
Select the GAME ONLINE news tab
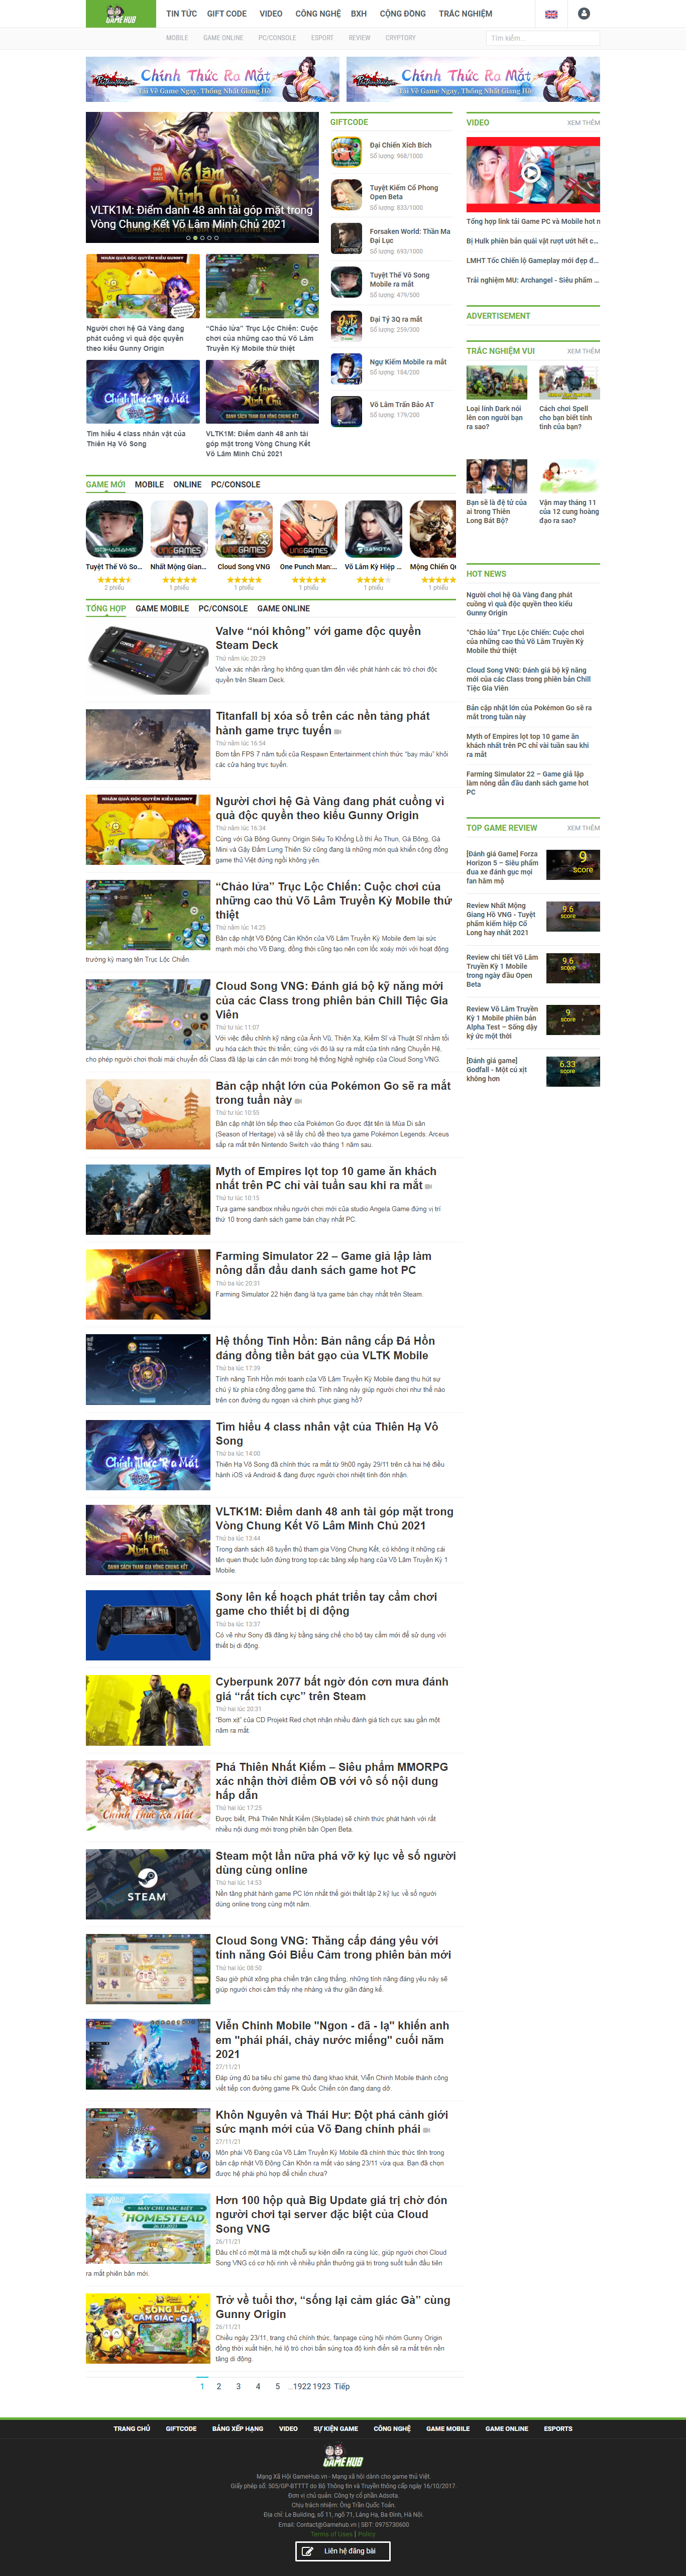point(283,608)
